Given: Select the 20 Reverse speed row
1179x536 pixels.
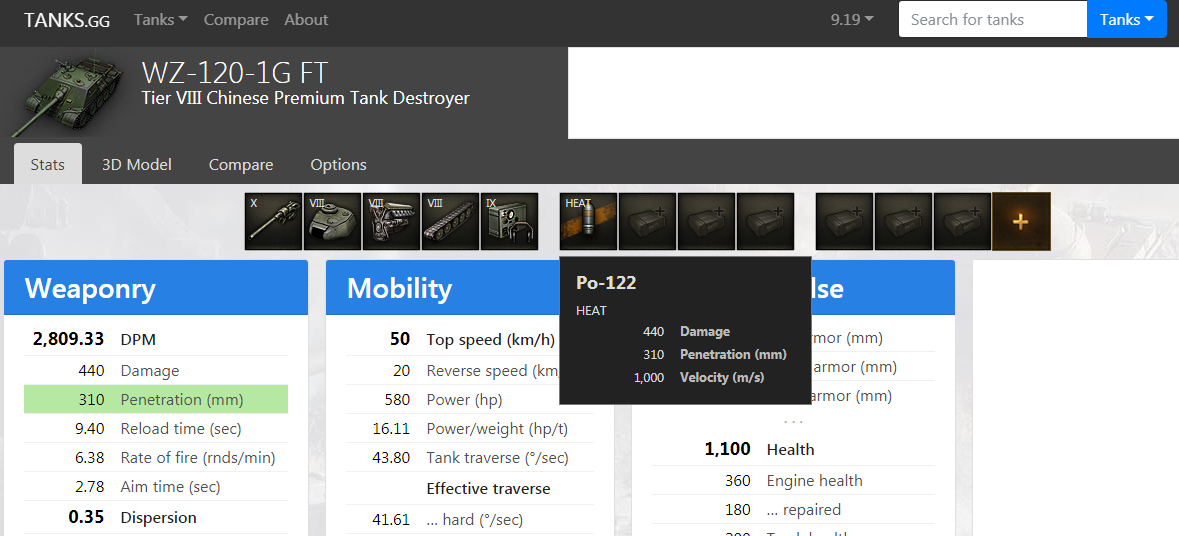Looking at the screenshot, I should coord(453,371).
